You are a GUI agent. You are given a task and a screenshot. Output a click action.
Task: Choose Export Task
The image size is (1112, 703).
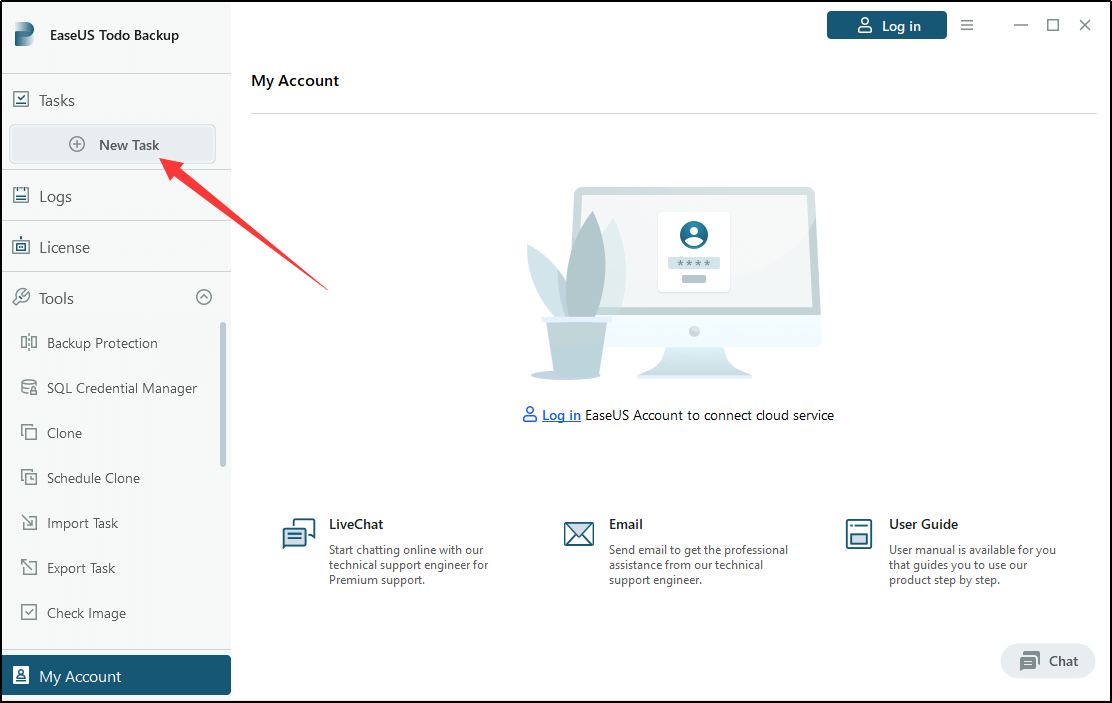coord(81,568)
